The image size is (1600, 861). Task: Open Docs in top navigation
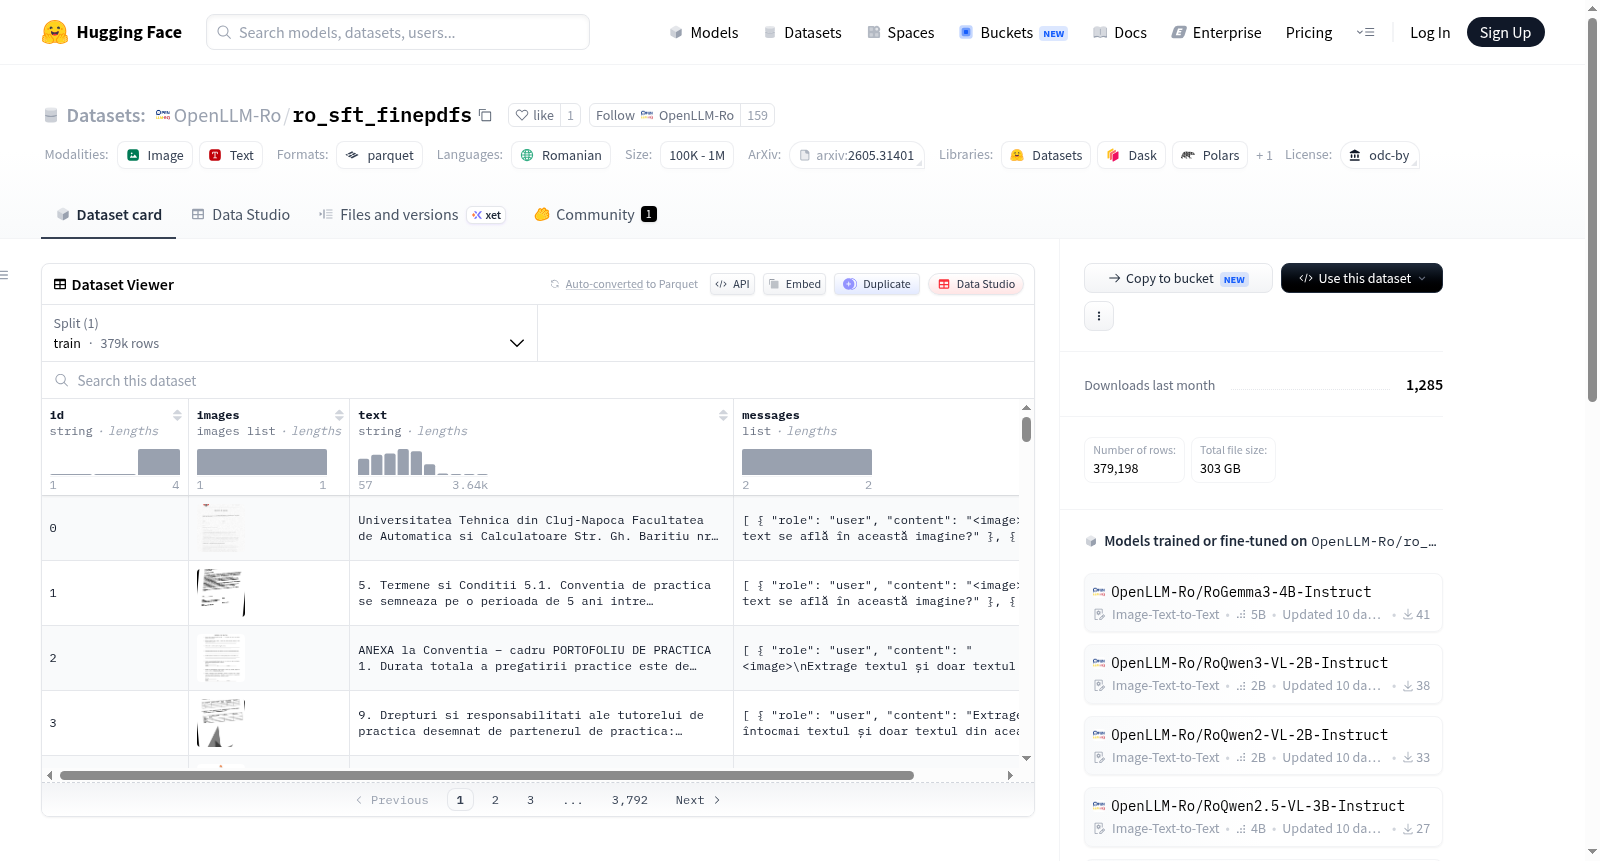coord(1120,32)
